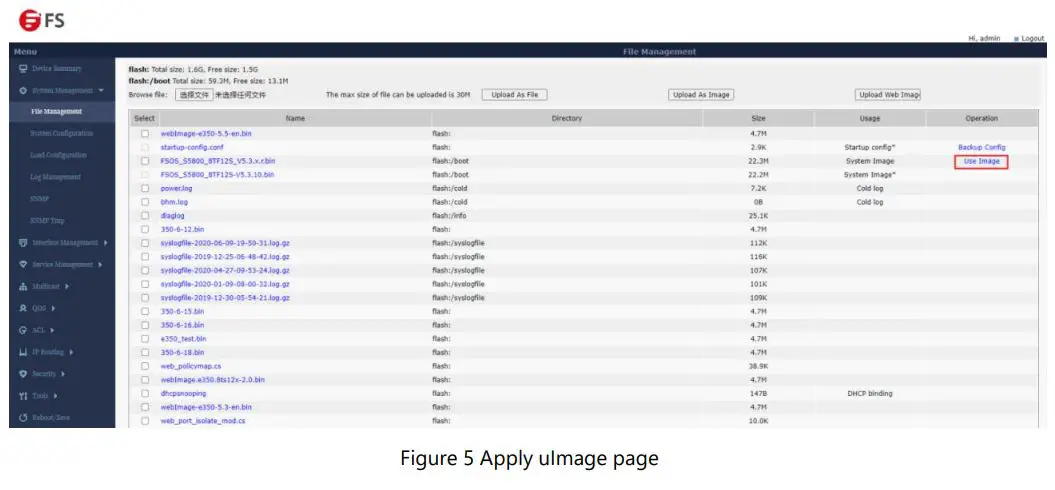
Task: Open the 350-6-16.bin file link
Action: 182,325
